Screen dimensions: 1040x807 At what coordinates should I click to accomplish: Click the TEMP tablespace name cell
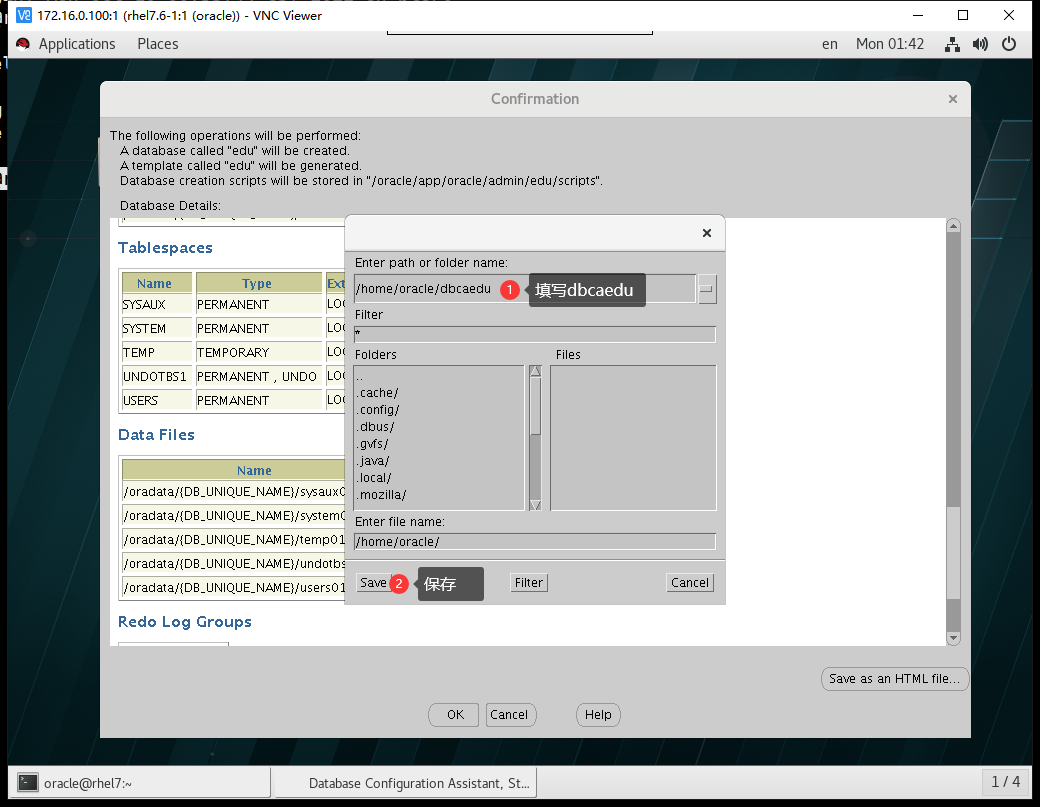tap(157, 352)
